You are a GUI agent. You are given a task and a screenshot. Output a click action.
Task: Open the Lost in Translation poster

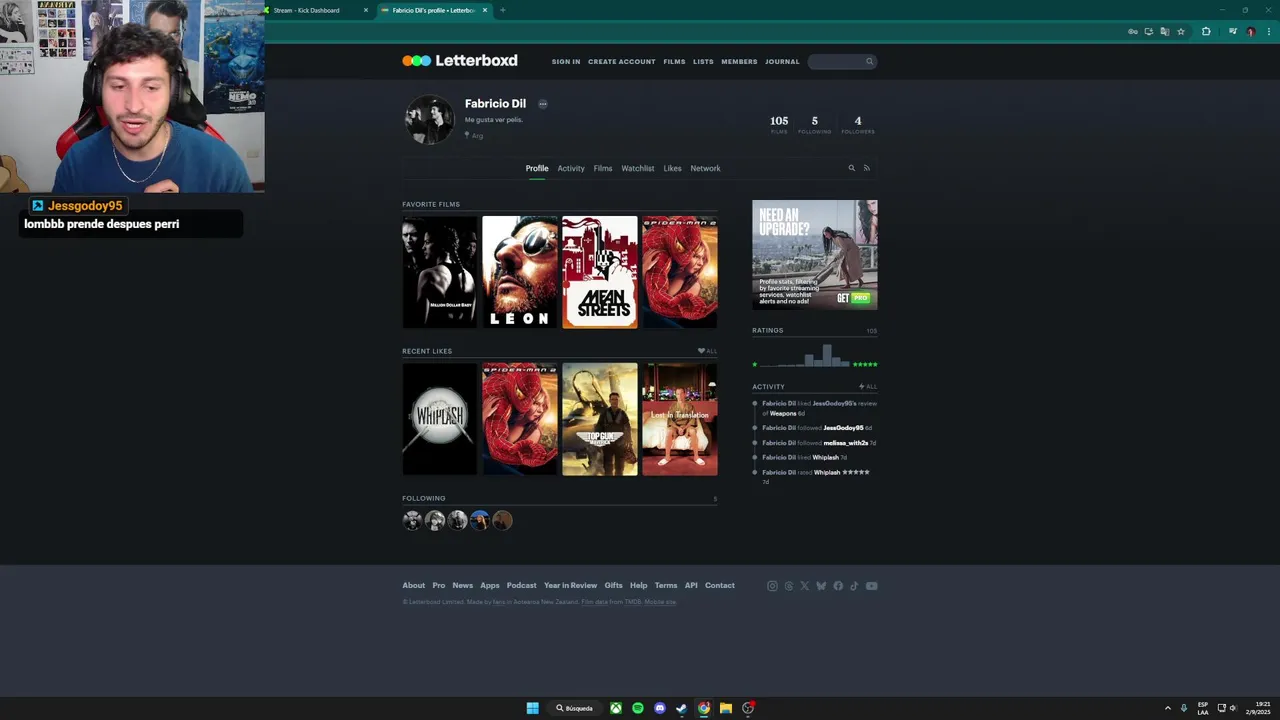tap(680, 419)
